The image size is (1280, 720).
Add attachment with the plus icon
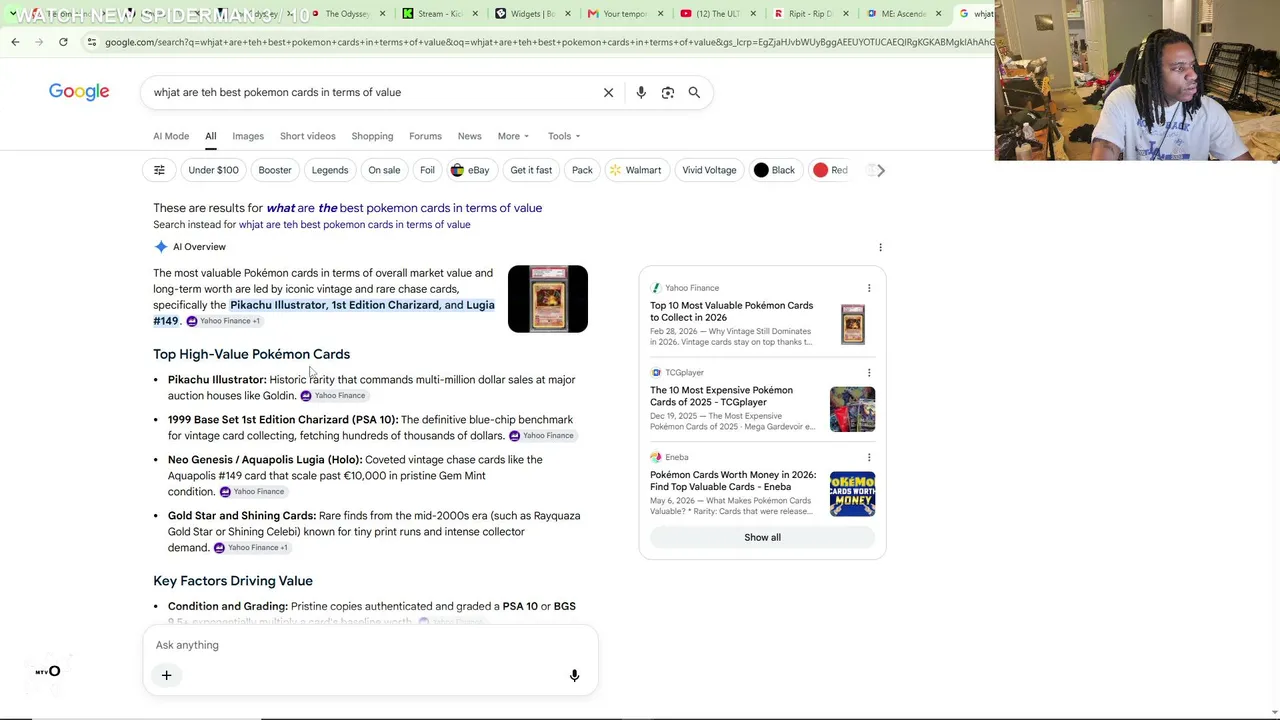coord(167,676)
